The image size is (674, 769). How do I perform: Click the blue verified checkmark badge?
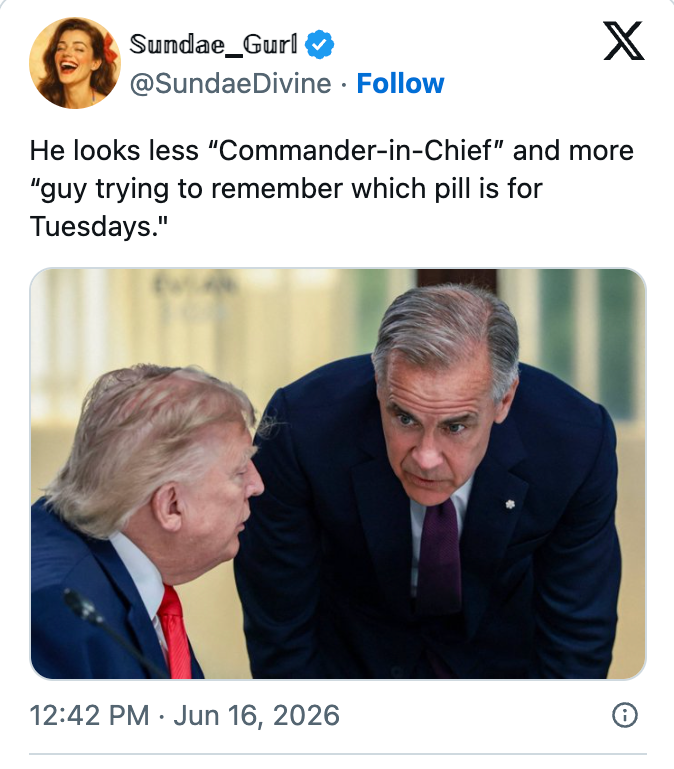[x=319, y=44]
